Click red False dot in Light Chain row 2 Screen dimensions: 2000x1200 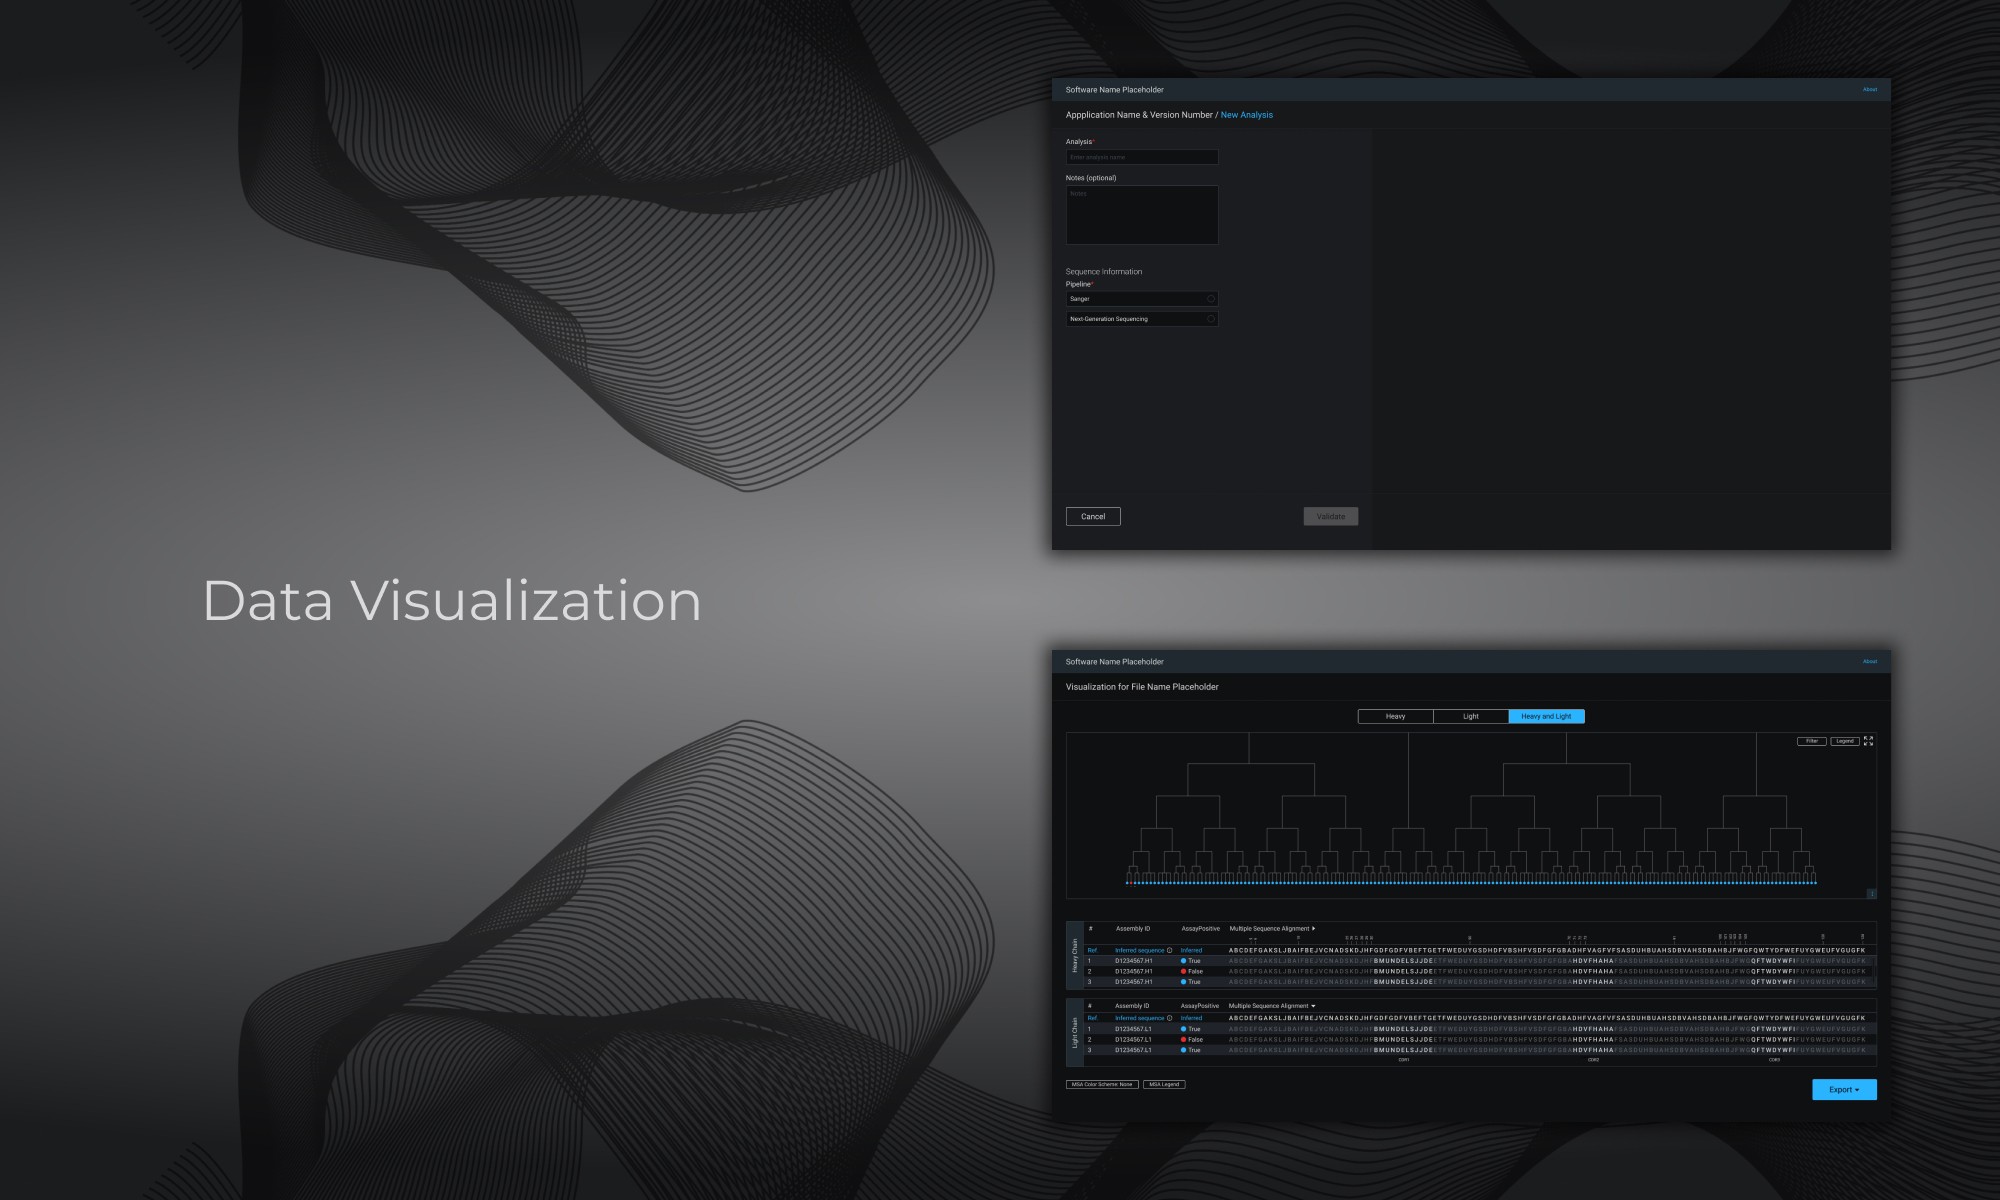[x=1184, y=1040]
